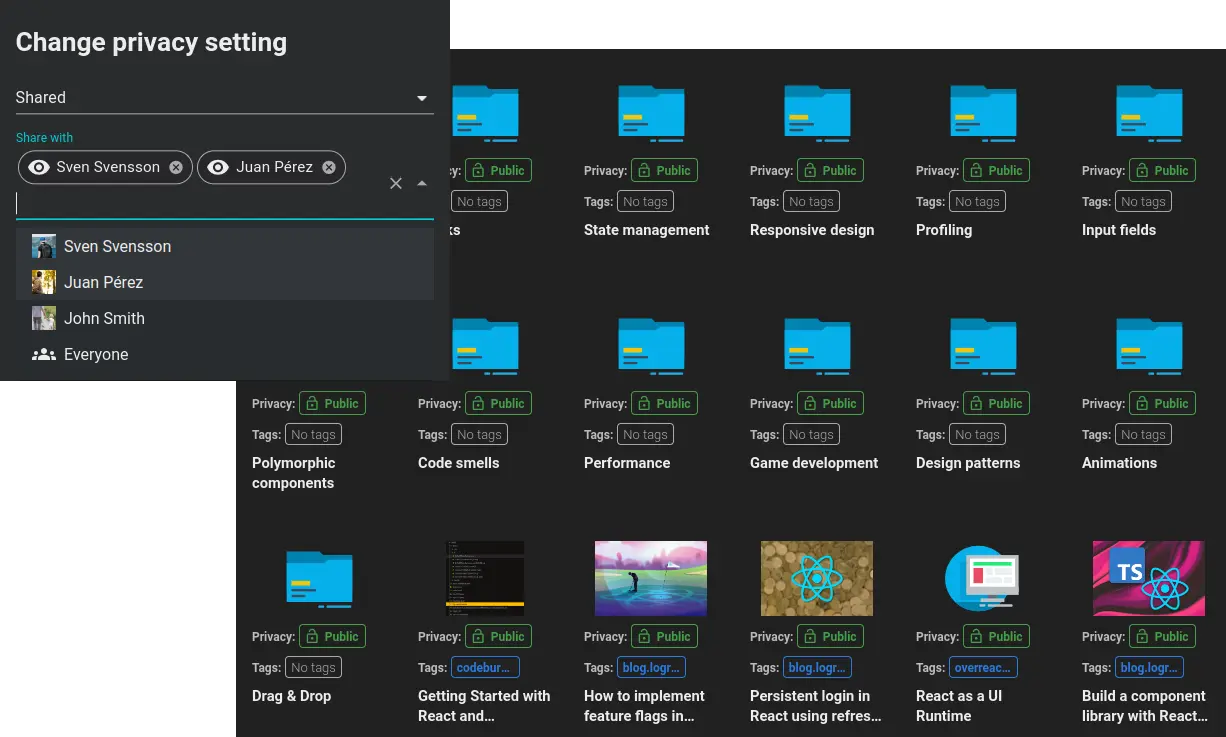This screenshot has height=737, width=1226.
Task: Open the State management folder icon
Action: (x=651, y=112)
